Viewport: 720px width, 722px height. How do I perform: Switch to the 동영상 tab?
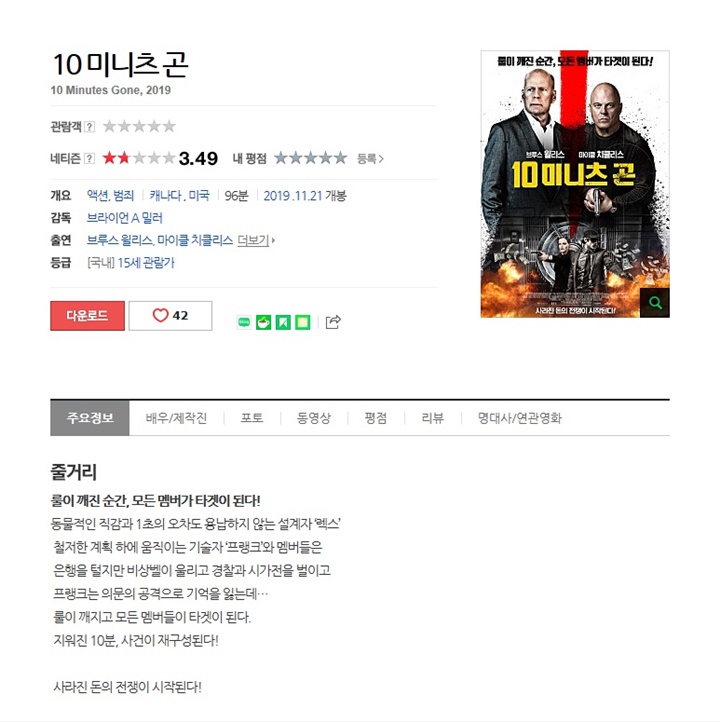point(314,418)
